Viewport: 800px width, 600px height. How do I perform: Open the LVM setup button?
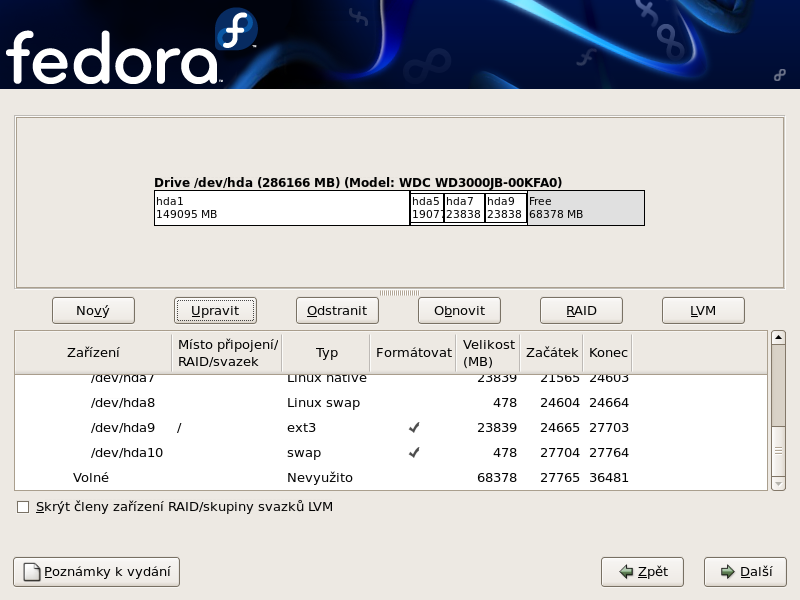coord(703,310)
